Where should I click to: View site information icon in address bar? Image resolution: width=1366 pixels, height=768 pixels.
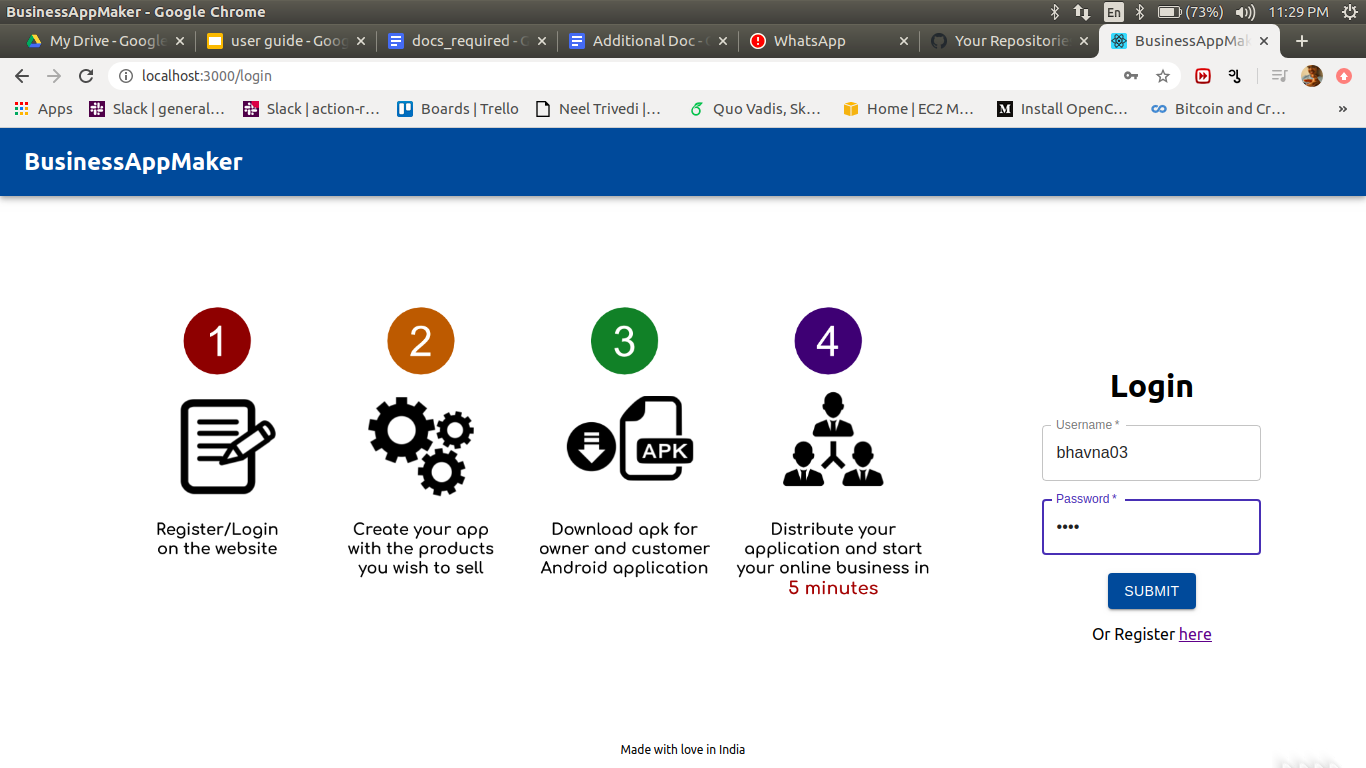tap(126, 76)
